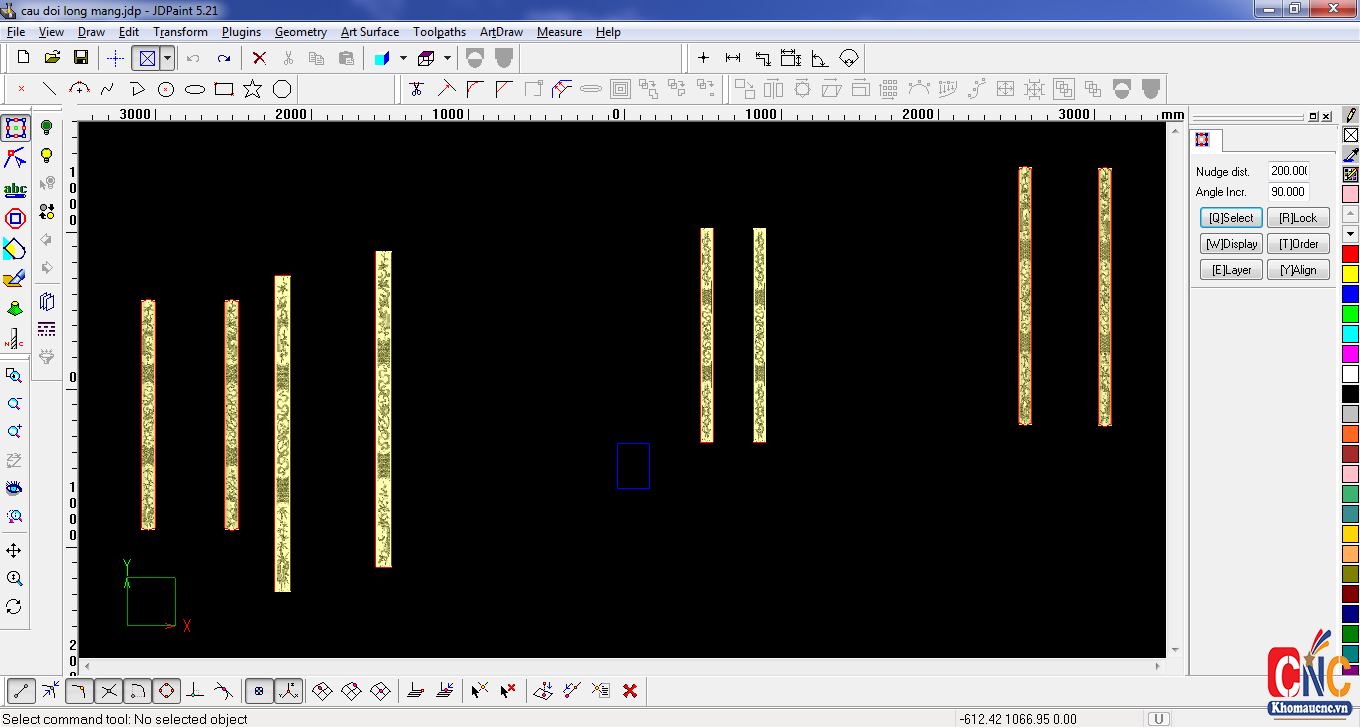Screen dimensions: 1360x728
Task: Select the ellipse drawing tool
Action: pos(195,89)
